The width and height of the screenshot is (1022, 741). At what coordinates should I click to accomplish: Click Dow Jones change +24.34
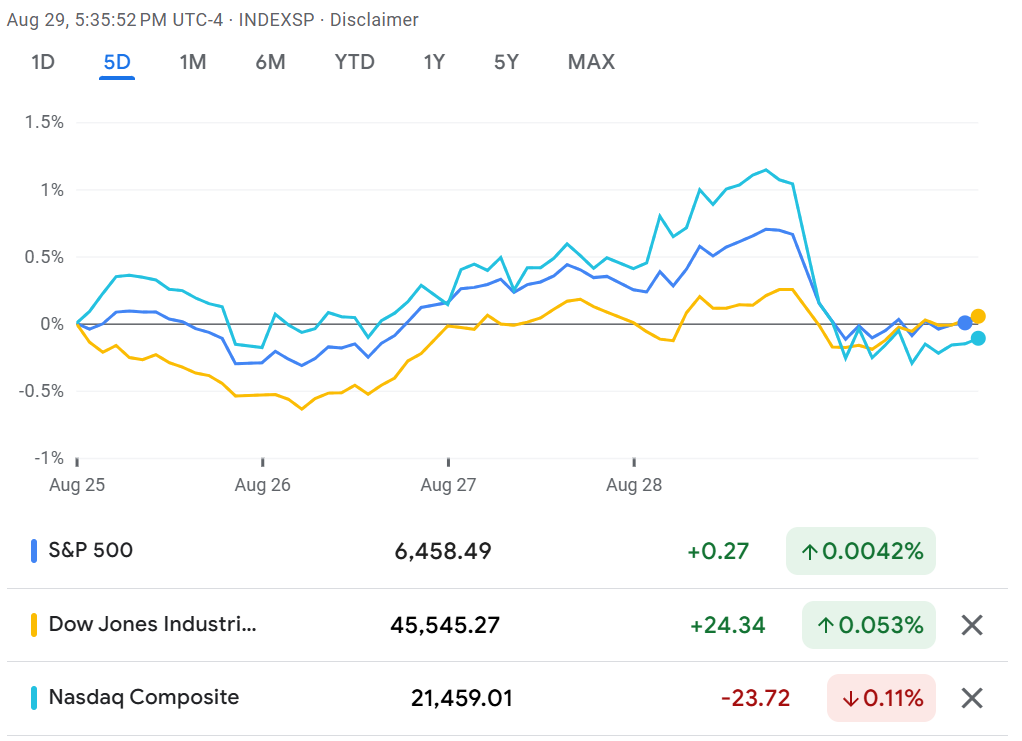pyautogui.click(x=727, y=625)
